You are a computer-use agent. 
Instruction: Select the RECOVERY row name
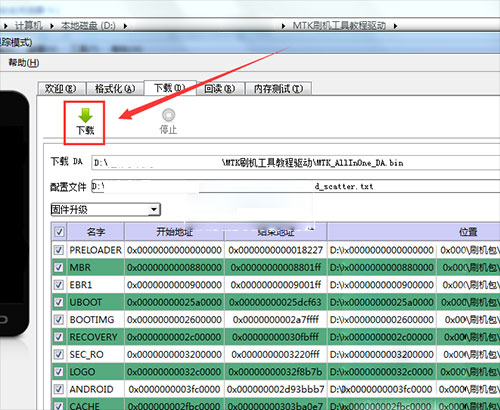[x=93, y=337]
